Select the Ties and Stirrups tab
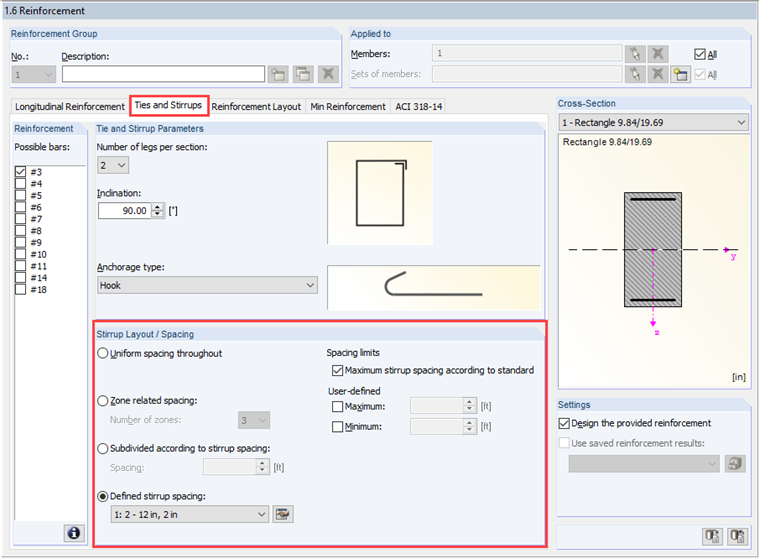The width and height of the screenshot is (760, 559). [168, 105]
